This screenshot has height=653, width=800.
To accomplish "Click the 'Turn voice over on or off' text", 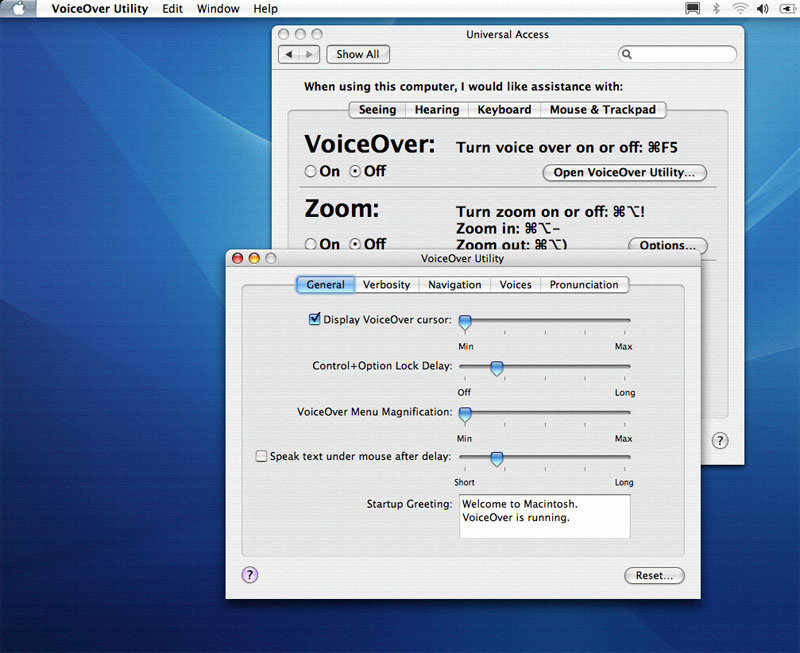I will 567,147.
